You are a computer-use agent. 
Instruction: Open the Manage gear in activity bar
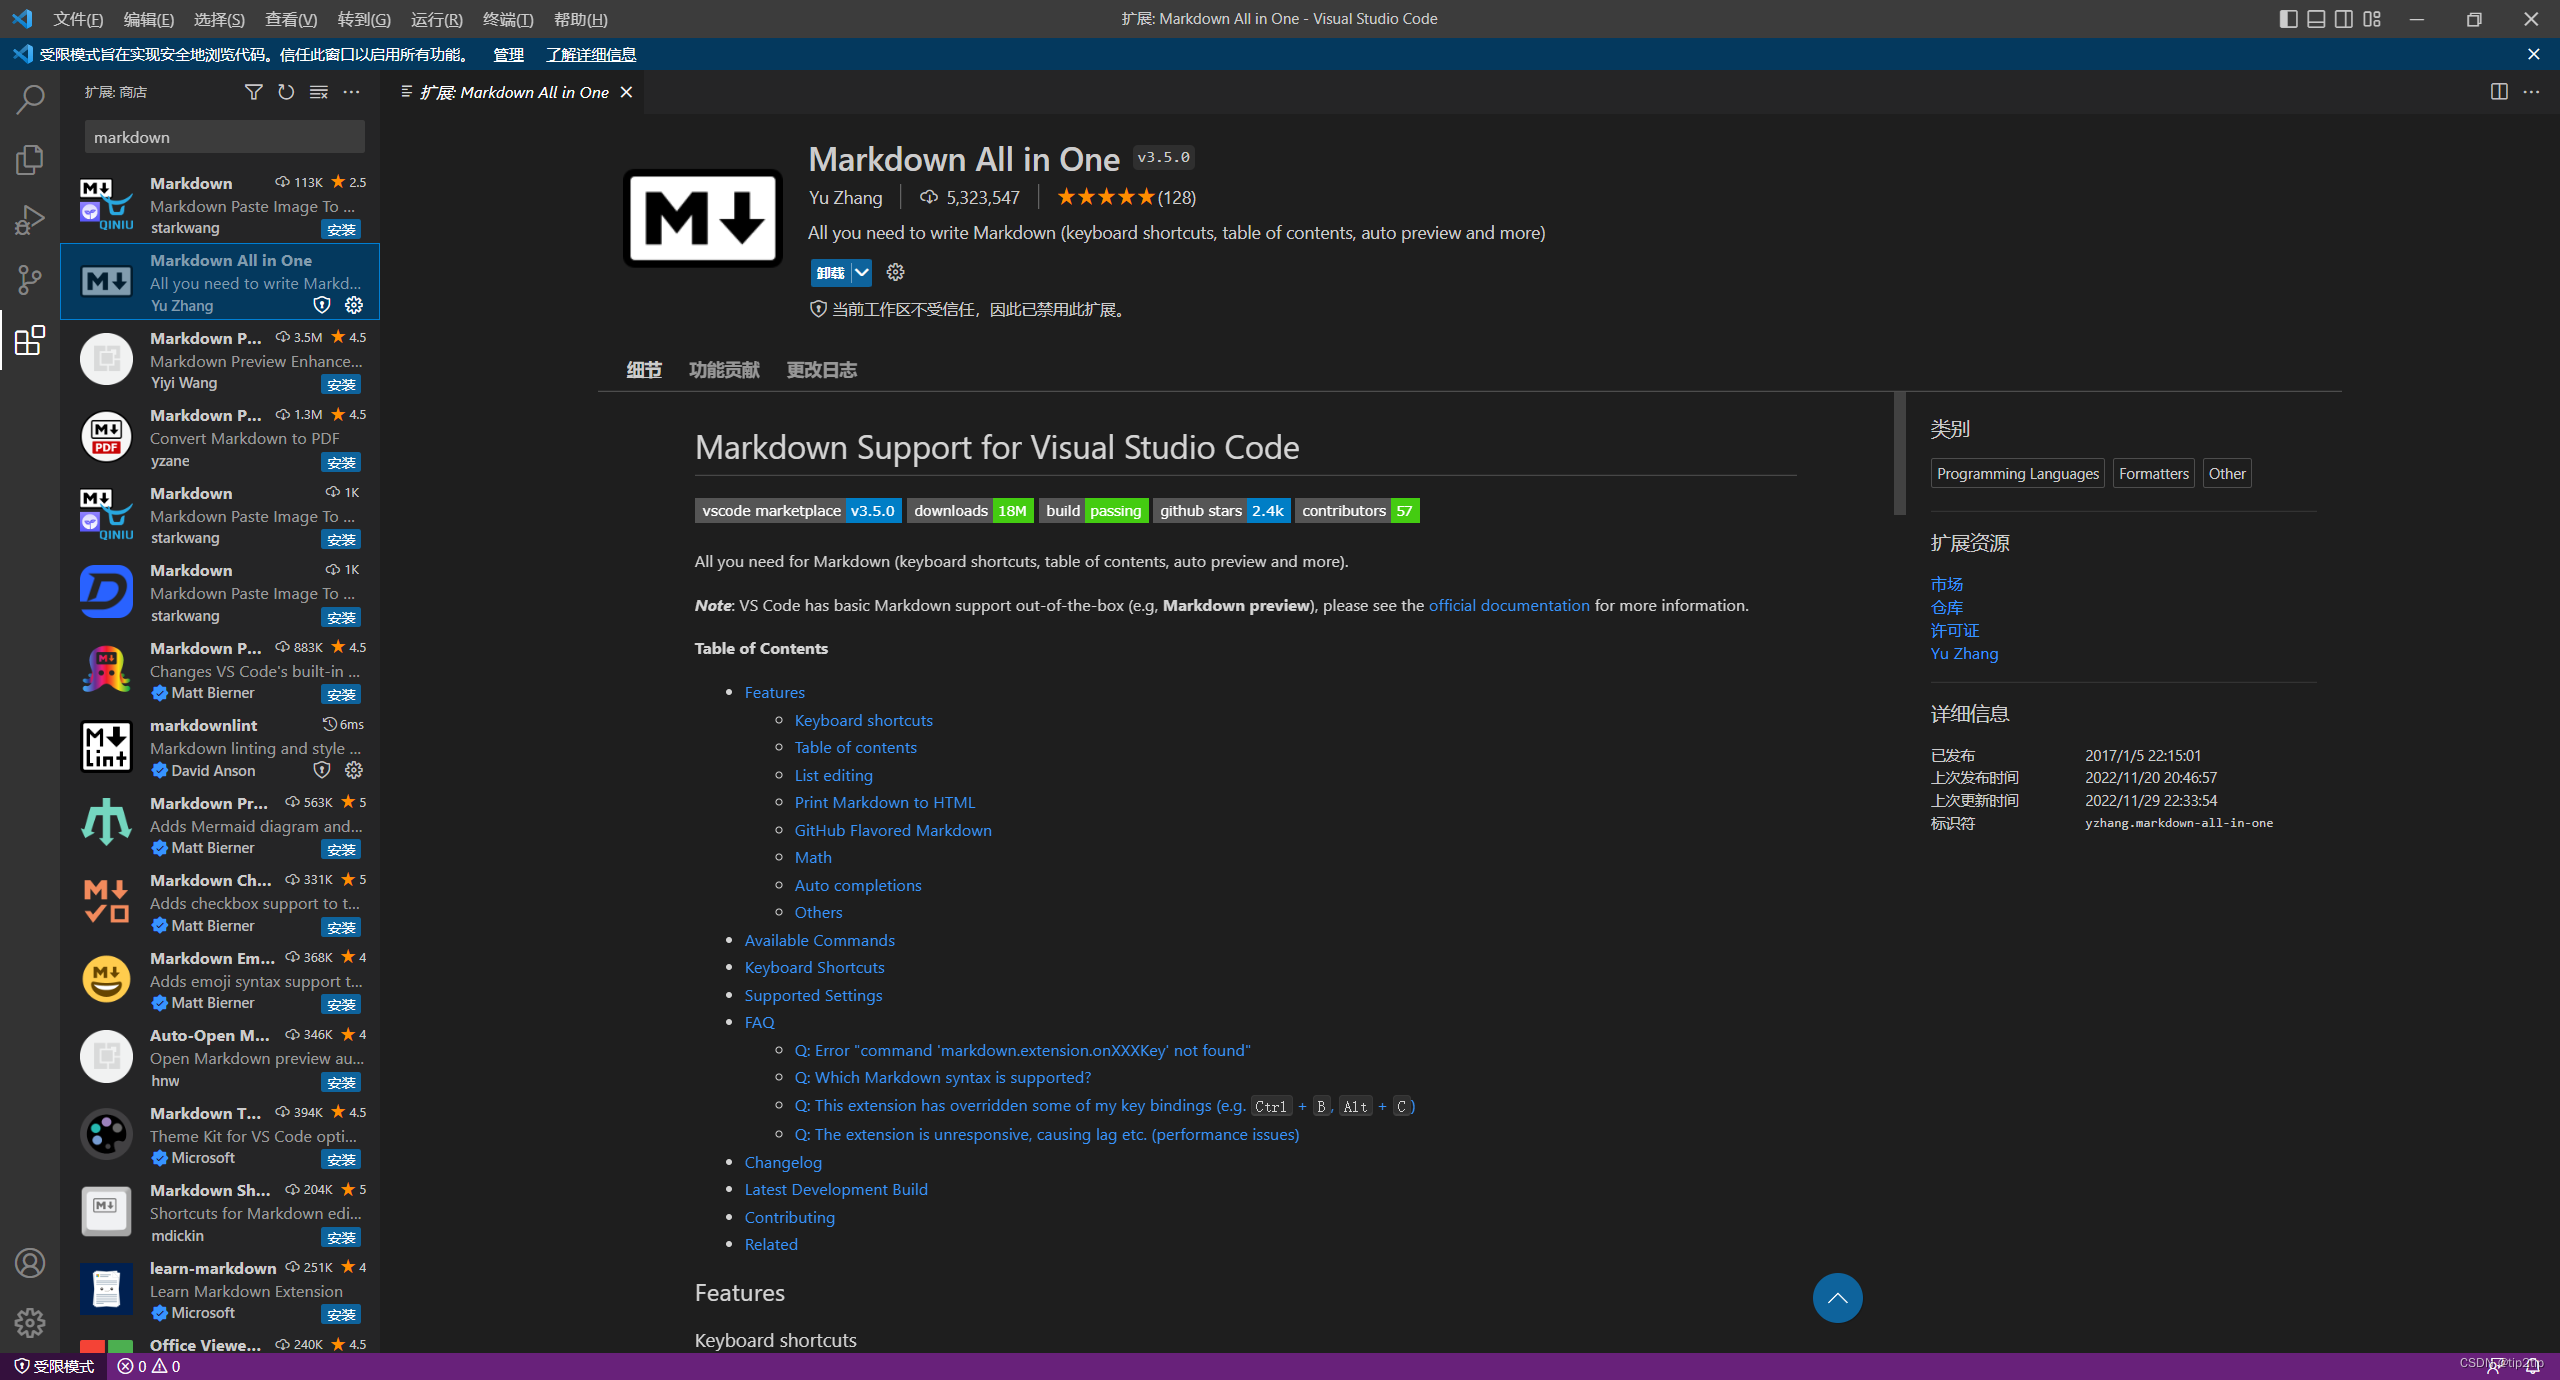click(x=30, y=1323)
